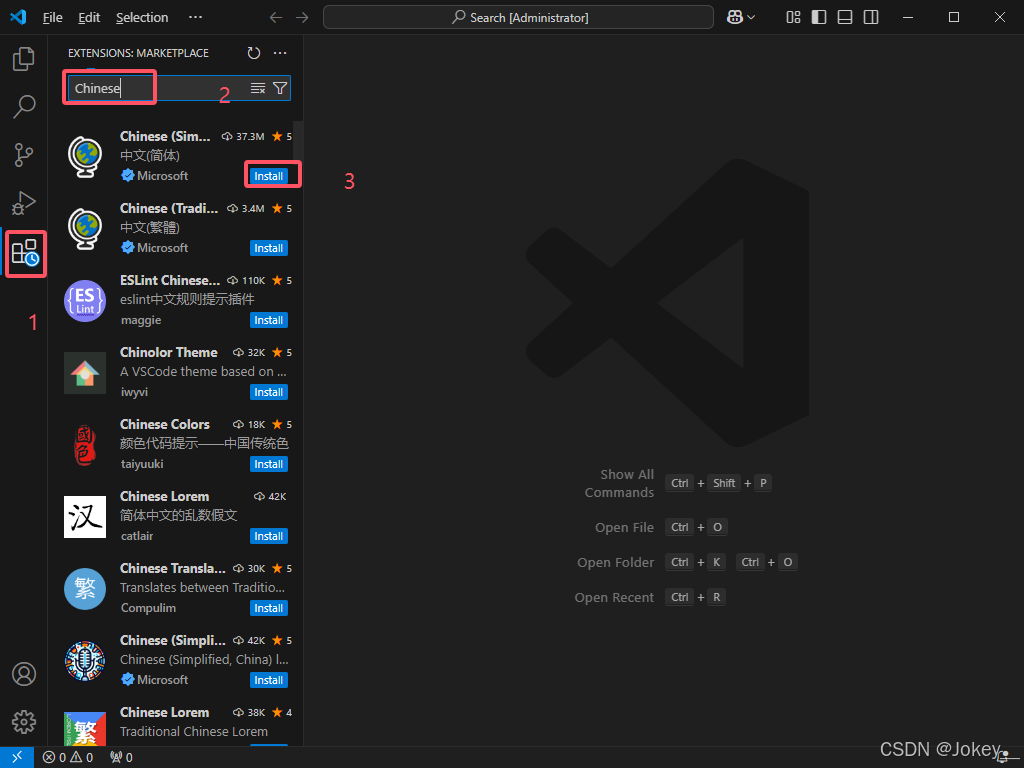Open the File menu
This screenshot has width=1024, height=768.
(52, 18)
